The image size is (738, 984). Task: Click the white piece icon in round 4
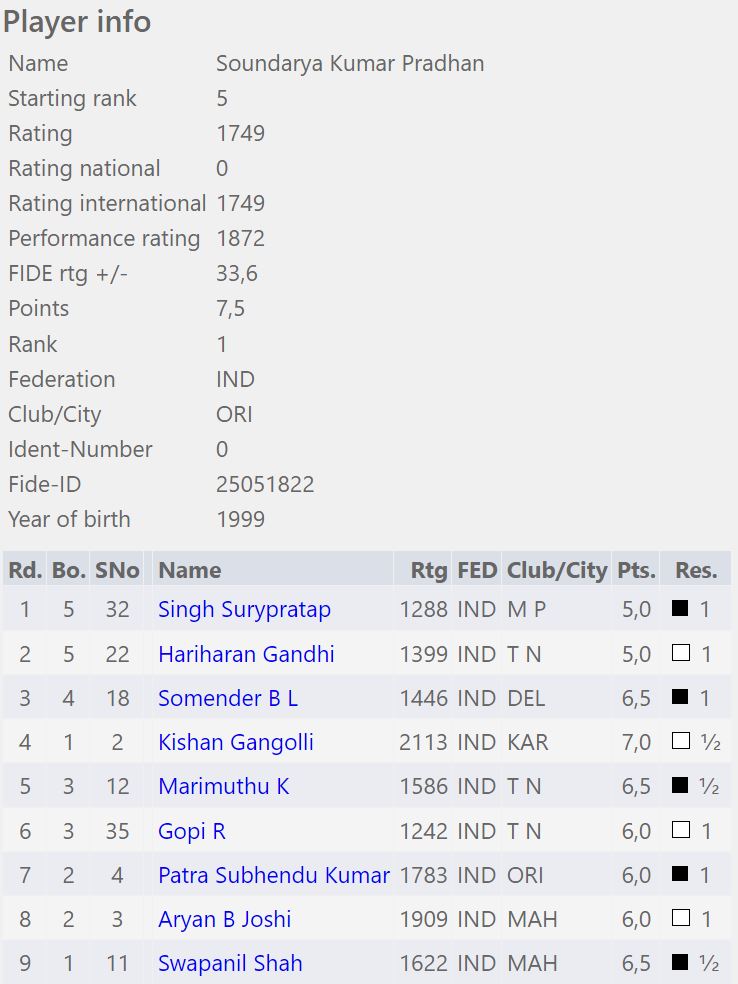[681, 741]
